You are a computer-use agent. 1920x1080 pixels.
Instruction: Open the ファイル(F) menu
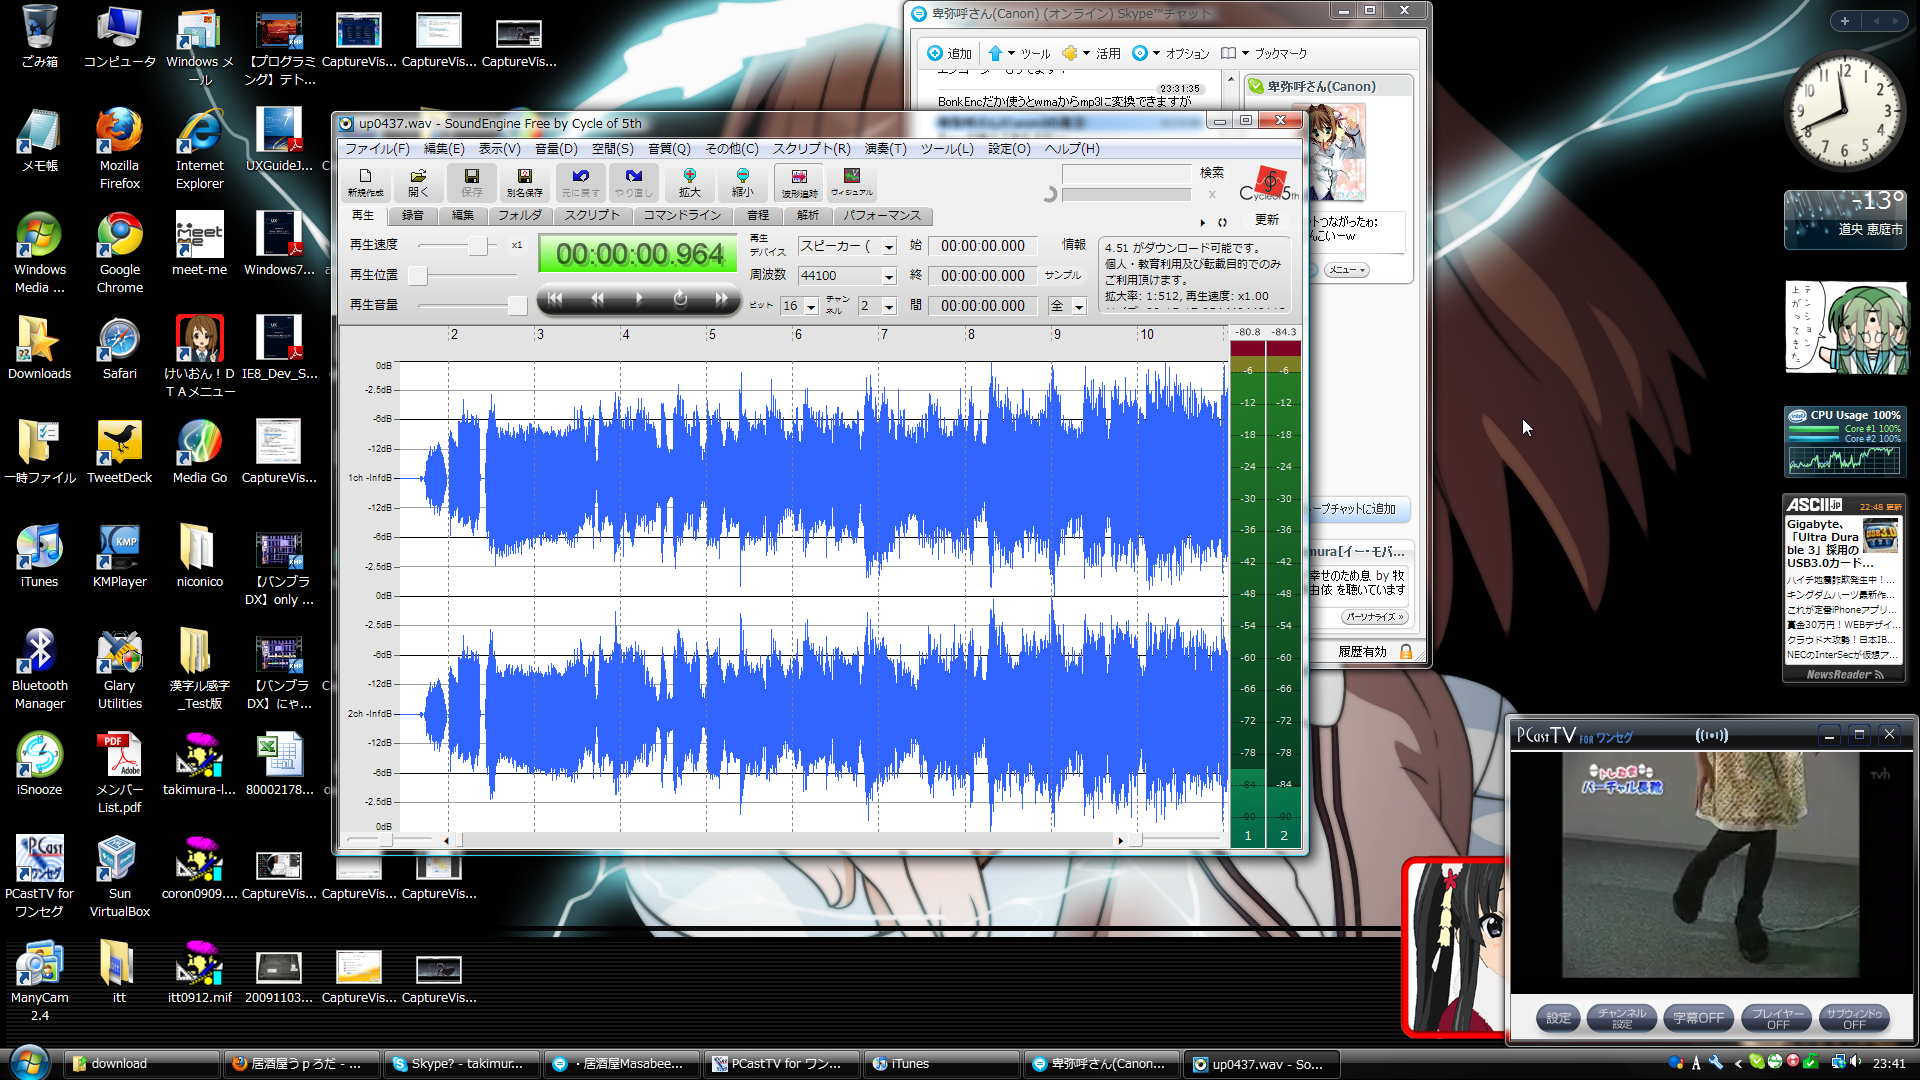click(x=377, y=149)
